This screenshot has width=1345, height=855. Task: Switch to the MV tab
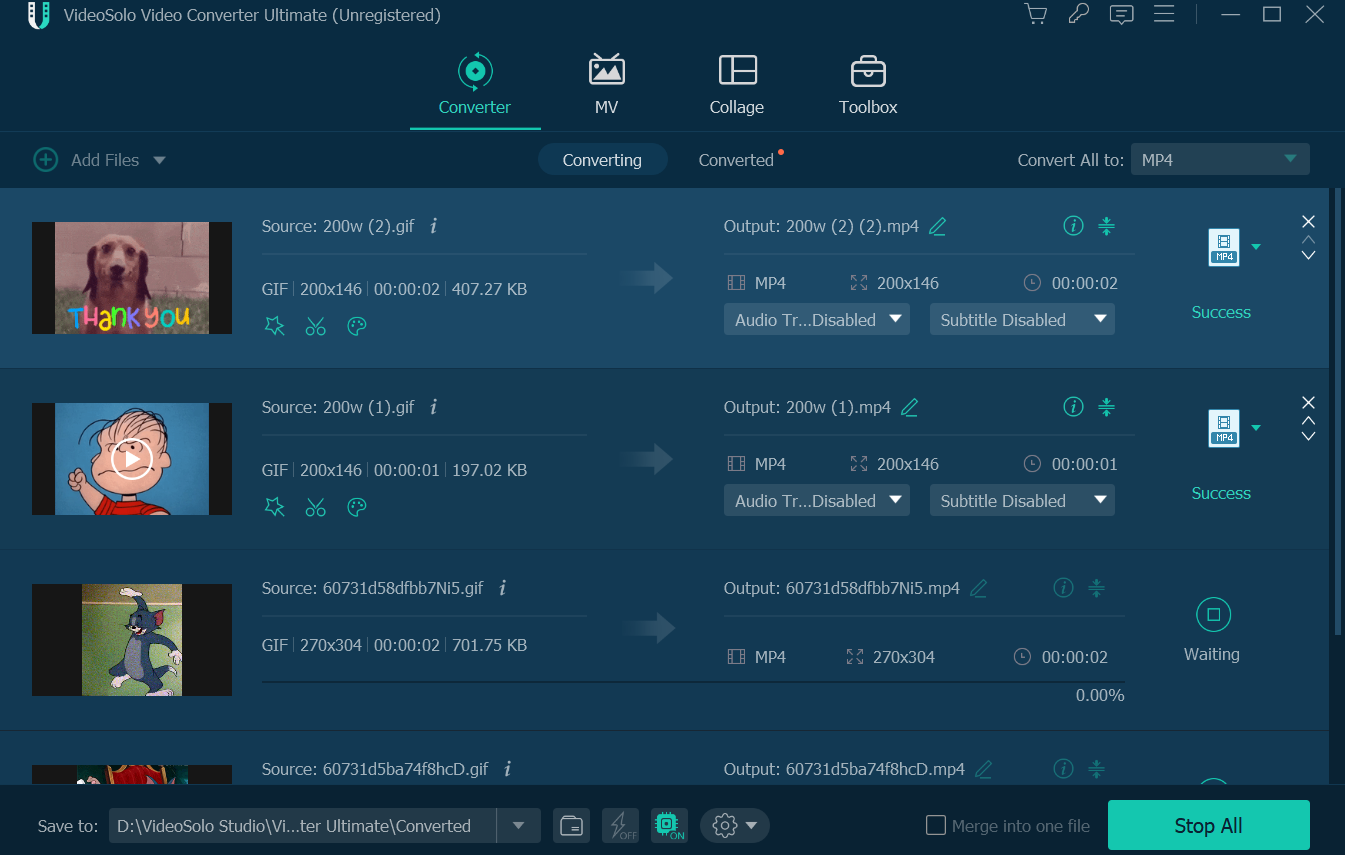click(x=606, y=85)
